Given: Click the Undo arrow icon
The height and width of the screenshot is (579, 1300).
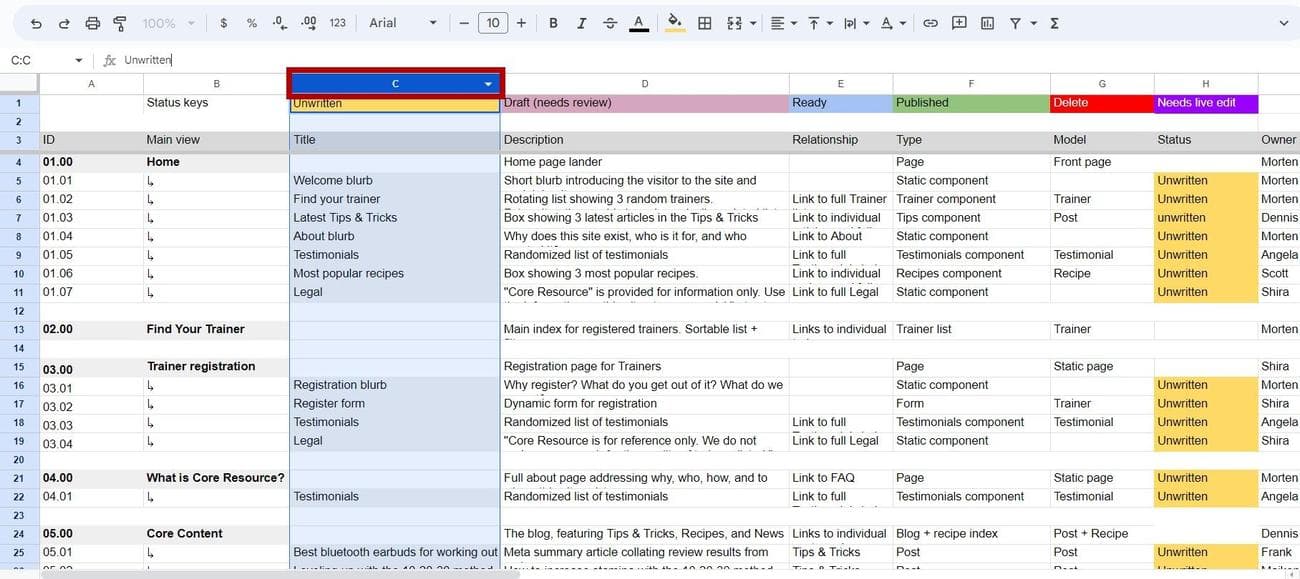Looking at the screenshot, I should 36,23.
